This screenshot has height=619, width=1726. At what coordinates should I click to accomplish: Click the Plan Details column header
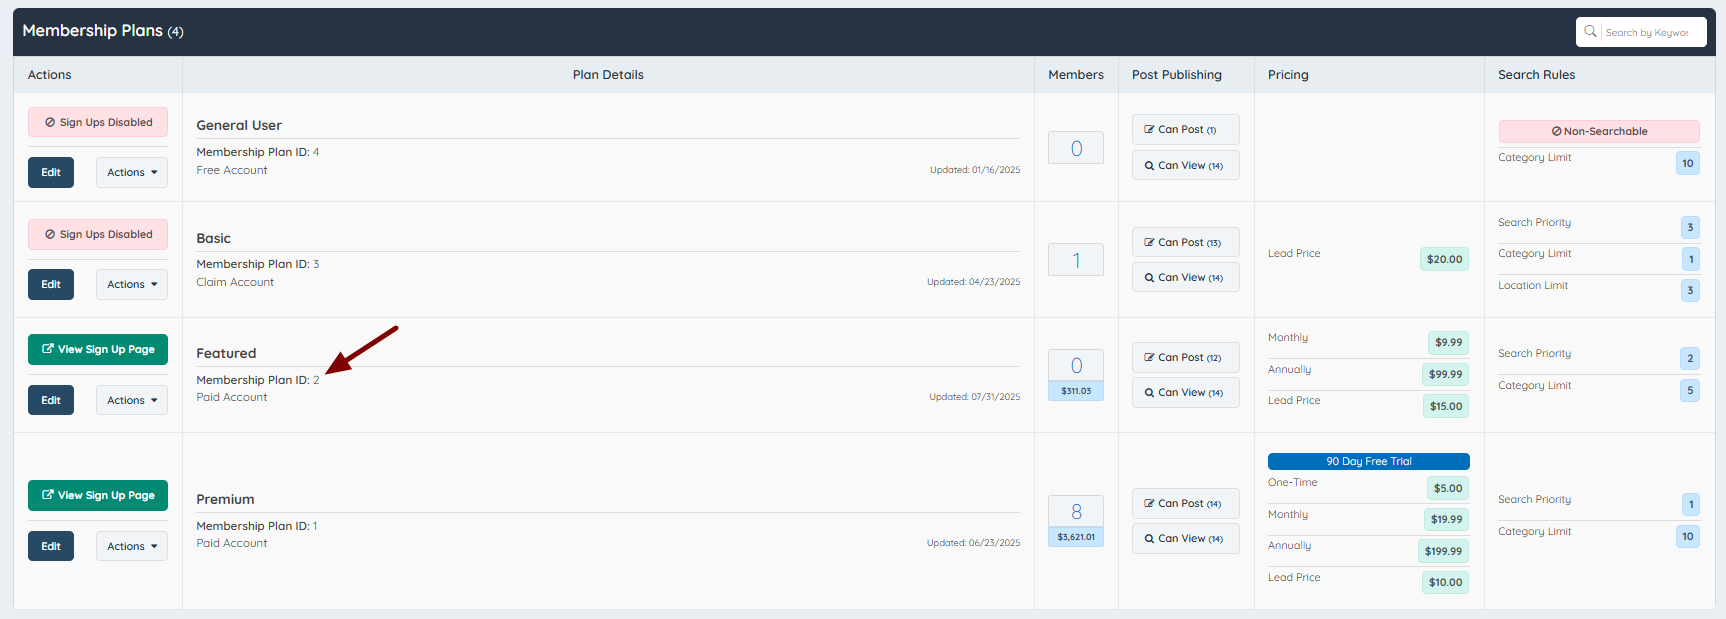[x=608, y=75]
